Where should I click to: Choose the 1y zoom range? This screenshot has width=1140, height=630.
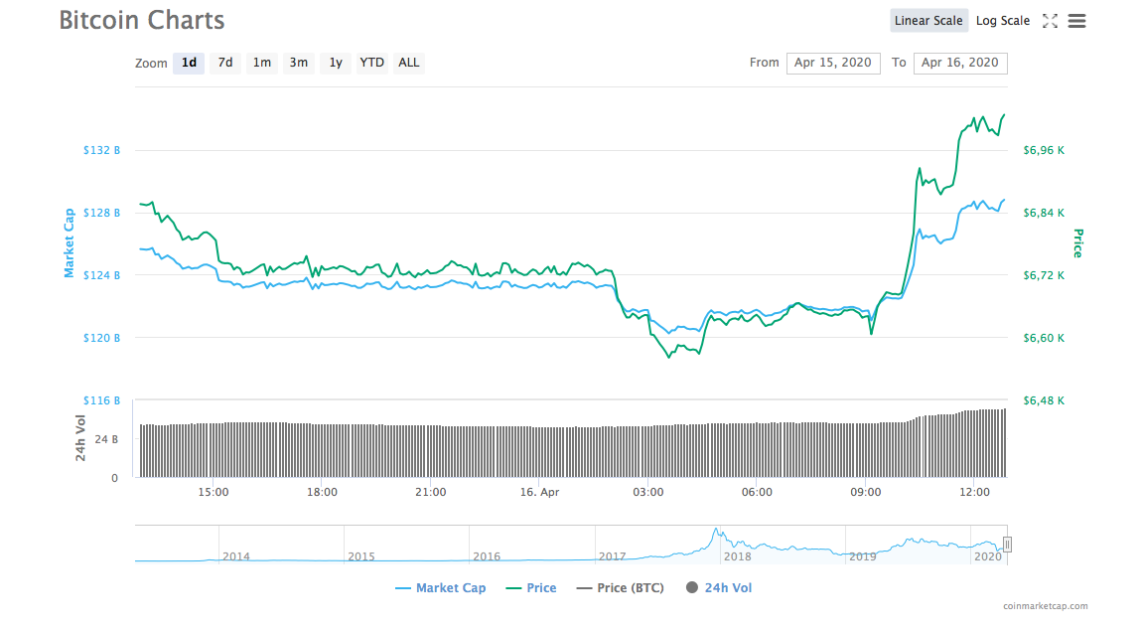click(x=335, y=63)
